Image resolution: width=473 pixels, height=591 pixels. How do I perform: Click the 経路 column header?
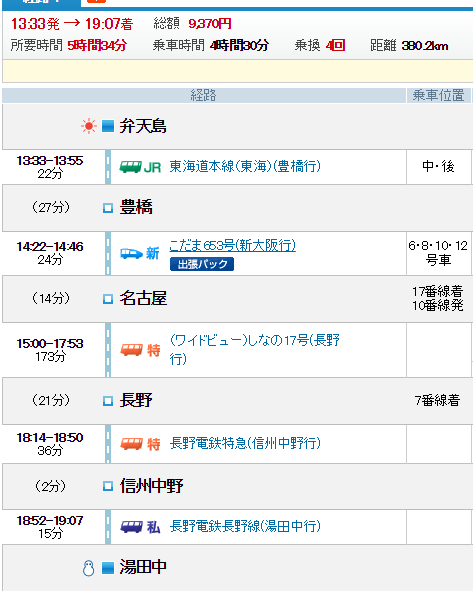coord(204,95)
